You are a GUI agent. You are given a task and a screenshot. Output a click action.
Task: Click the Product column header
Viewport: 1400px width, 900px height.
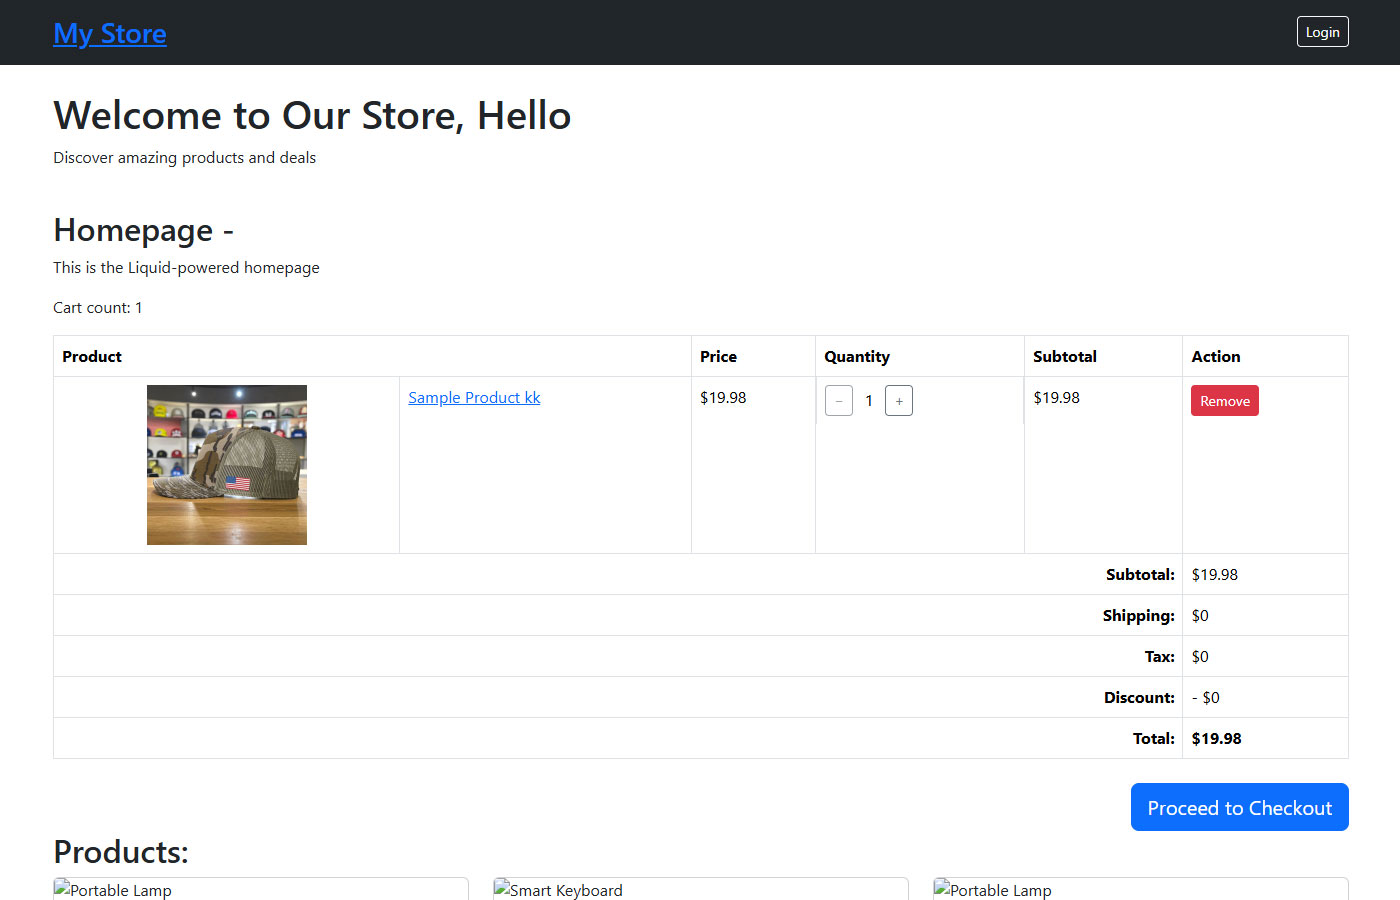[x=92, y=357]
